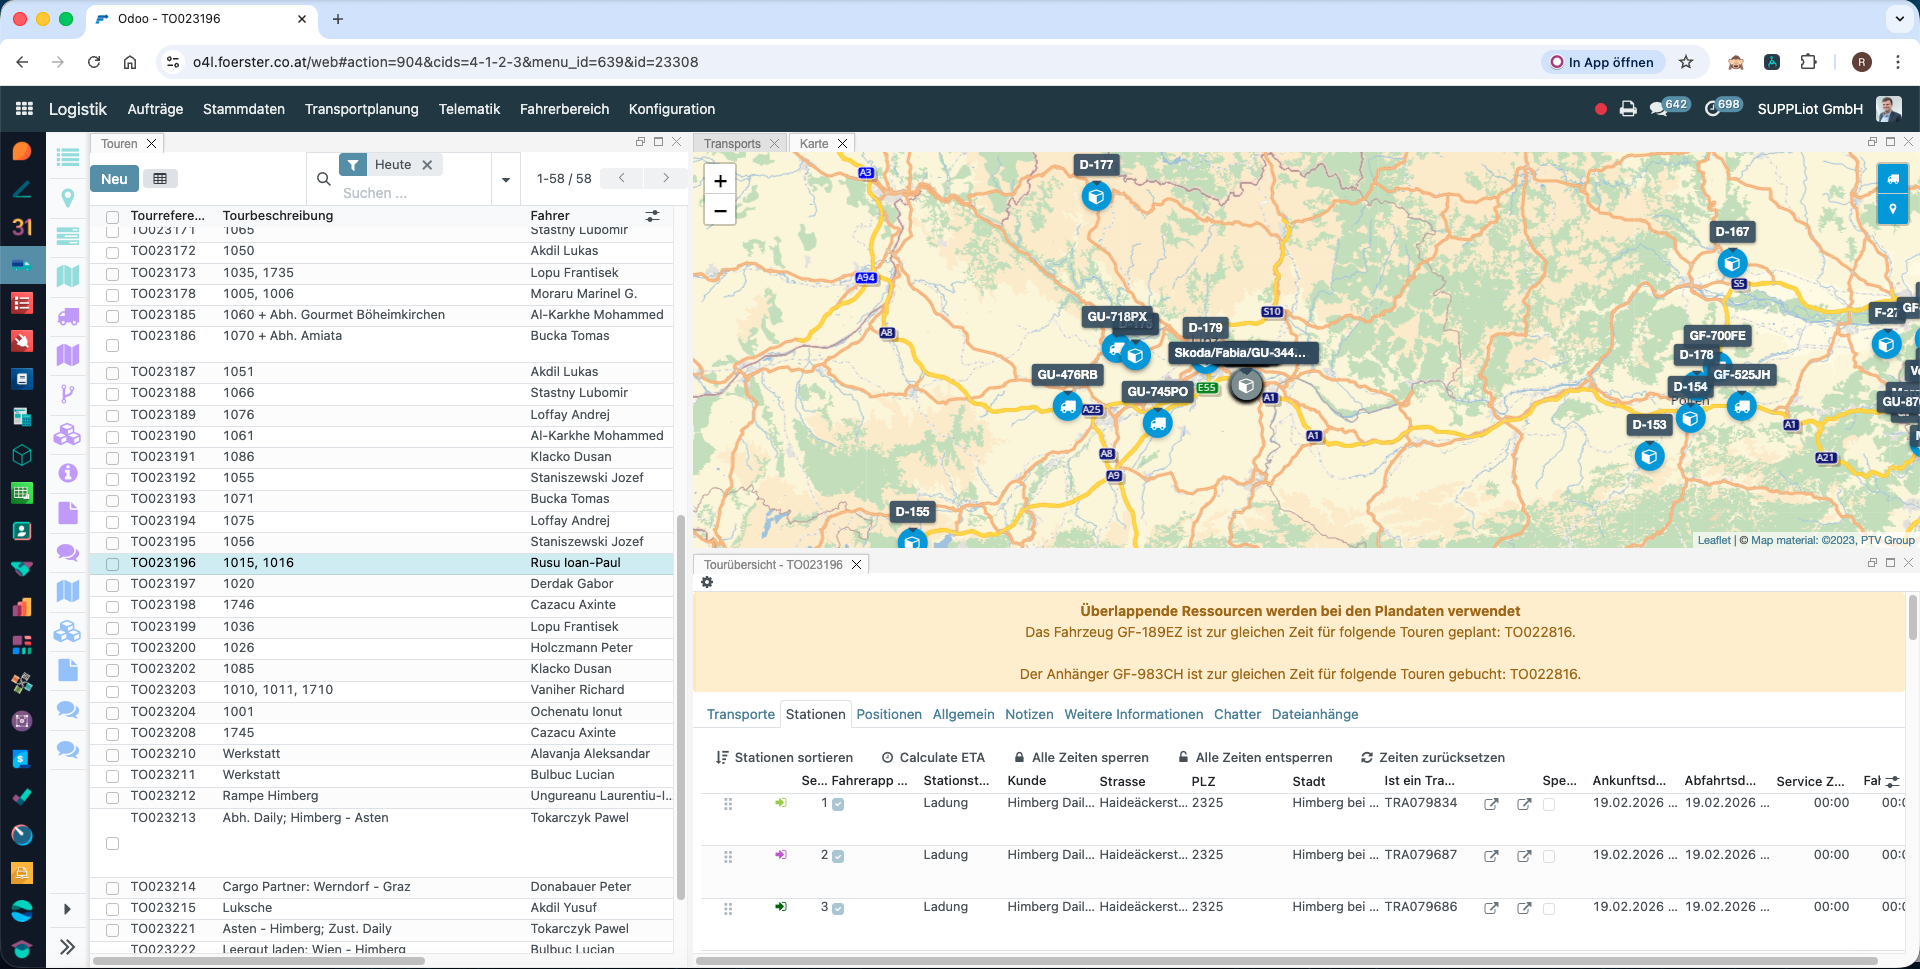Open the column options toggle in the list header

(x=652, y=215)
